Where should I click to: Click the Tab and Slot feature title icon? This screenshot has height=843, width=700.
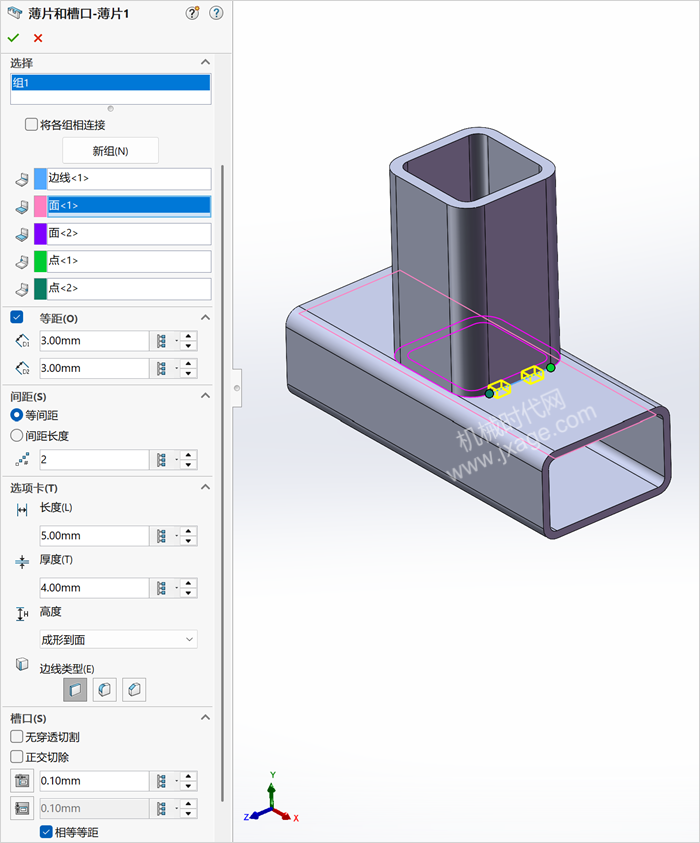point(15,13)
